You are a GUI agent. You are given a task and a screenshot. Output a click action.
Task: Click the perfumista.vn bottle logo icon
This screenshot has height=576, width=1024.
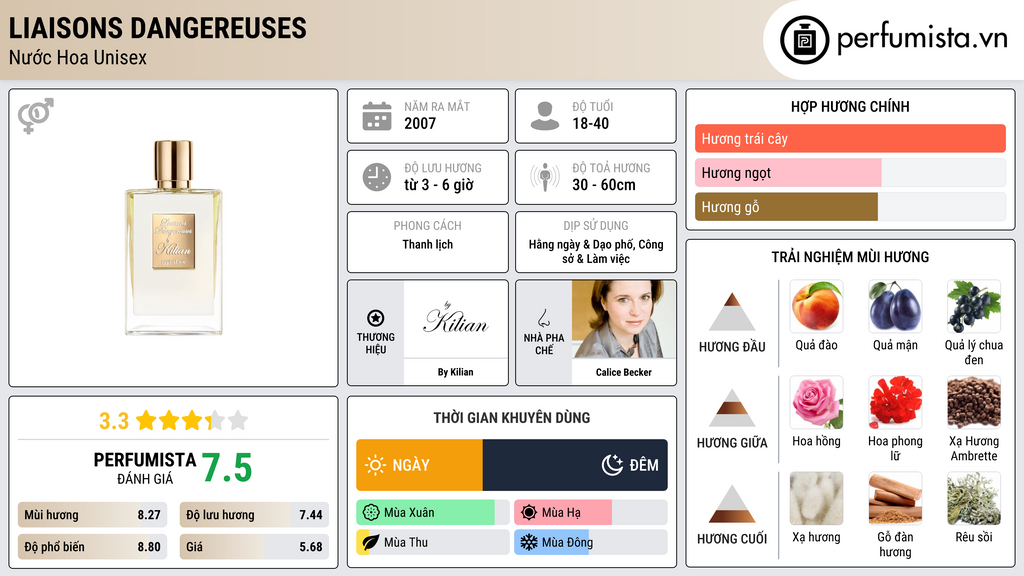pyautogui.click(x=803, y=40)
